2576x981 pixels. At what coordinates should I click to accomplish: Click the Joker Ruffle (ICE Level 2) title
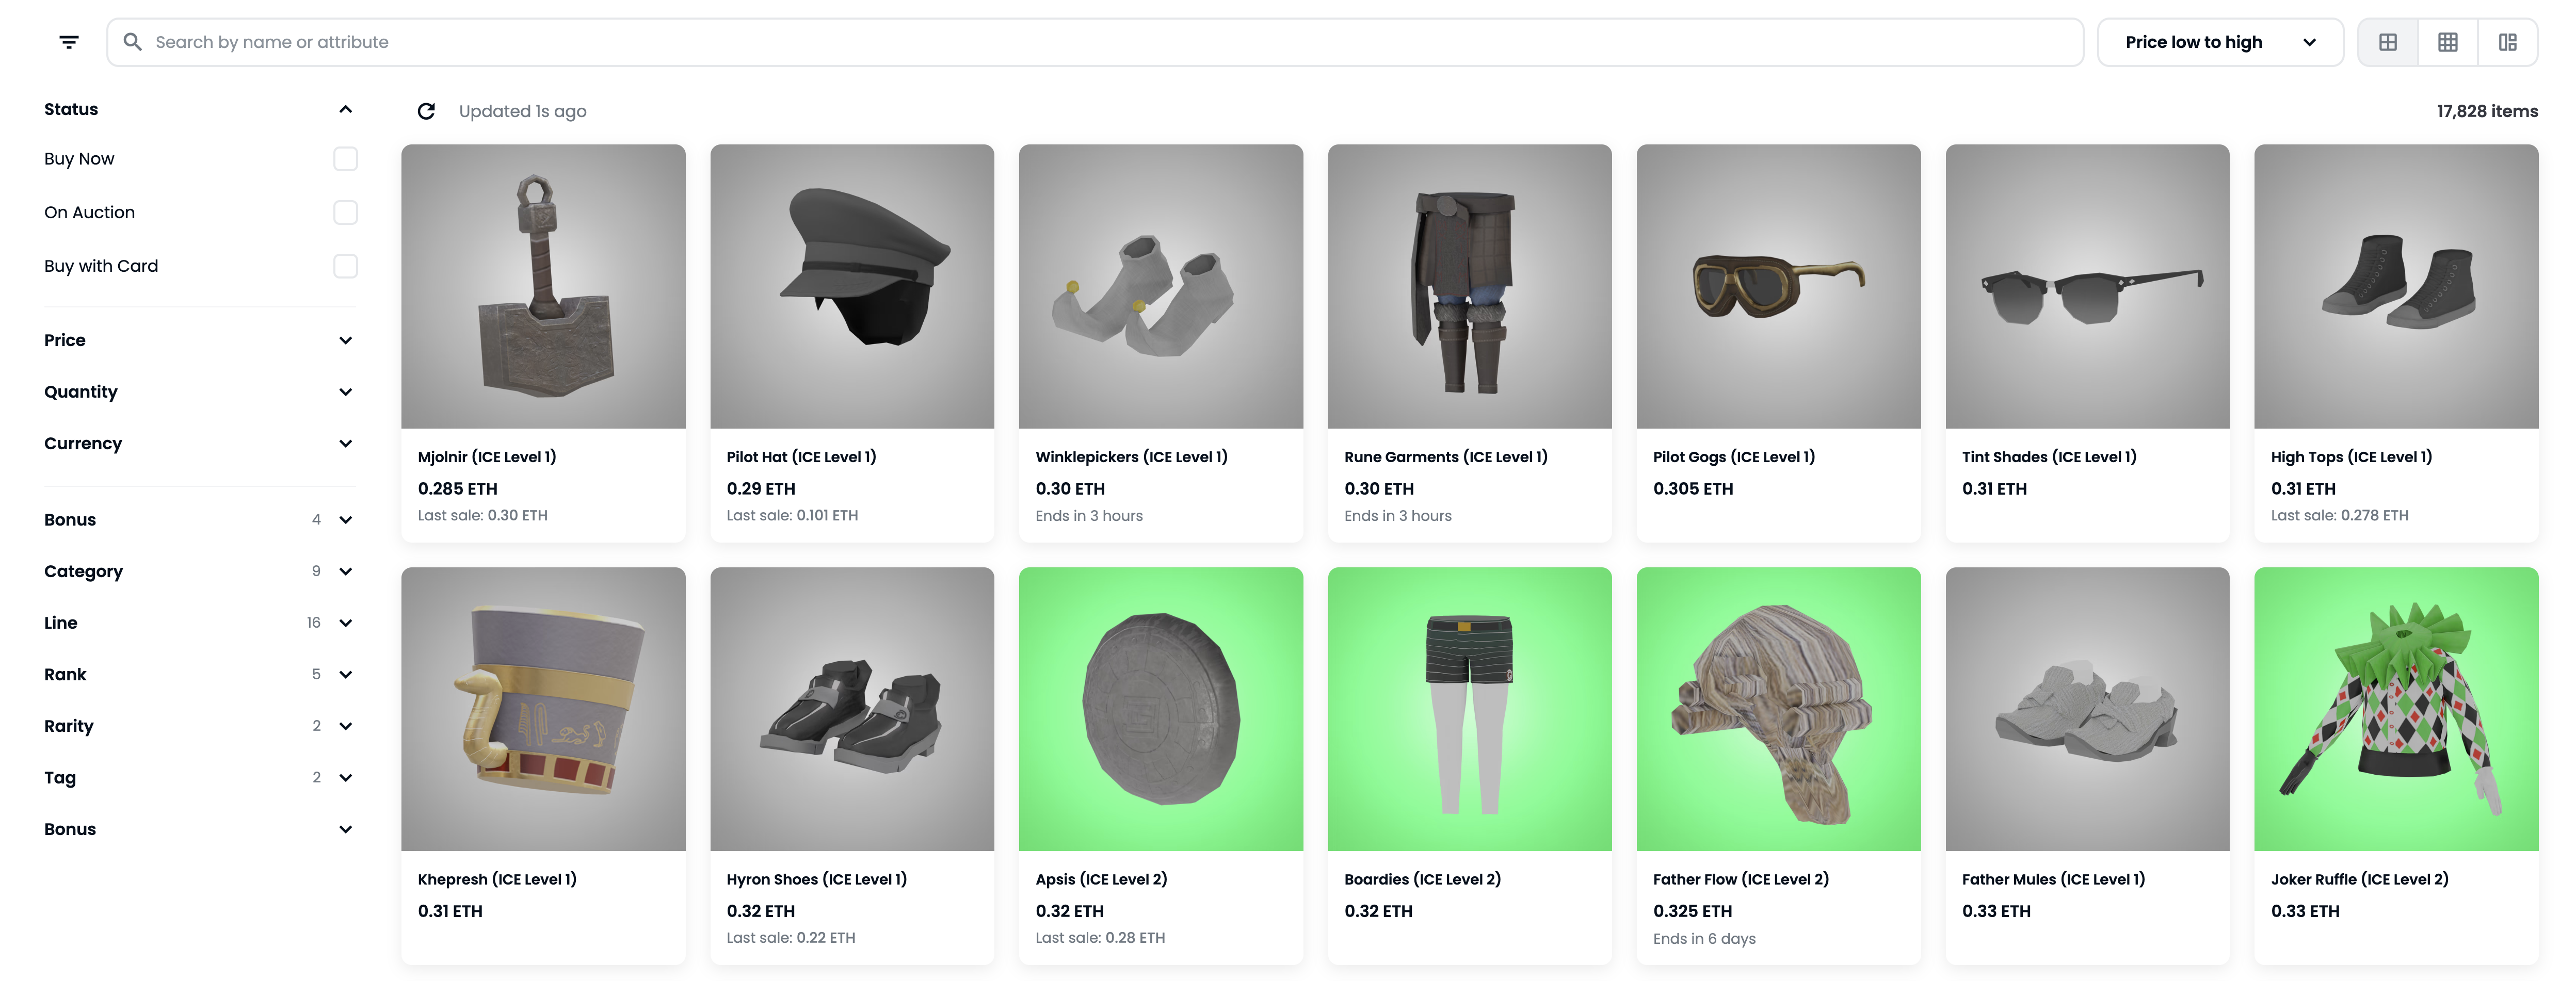2359,880
